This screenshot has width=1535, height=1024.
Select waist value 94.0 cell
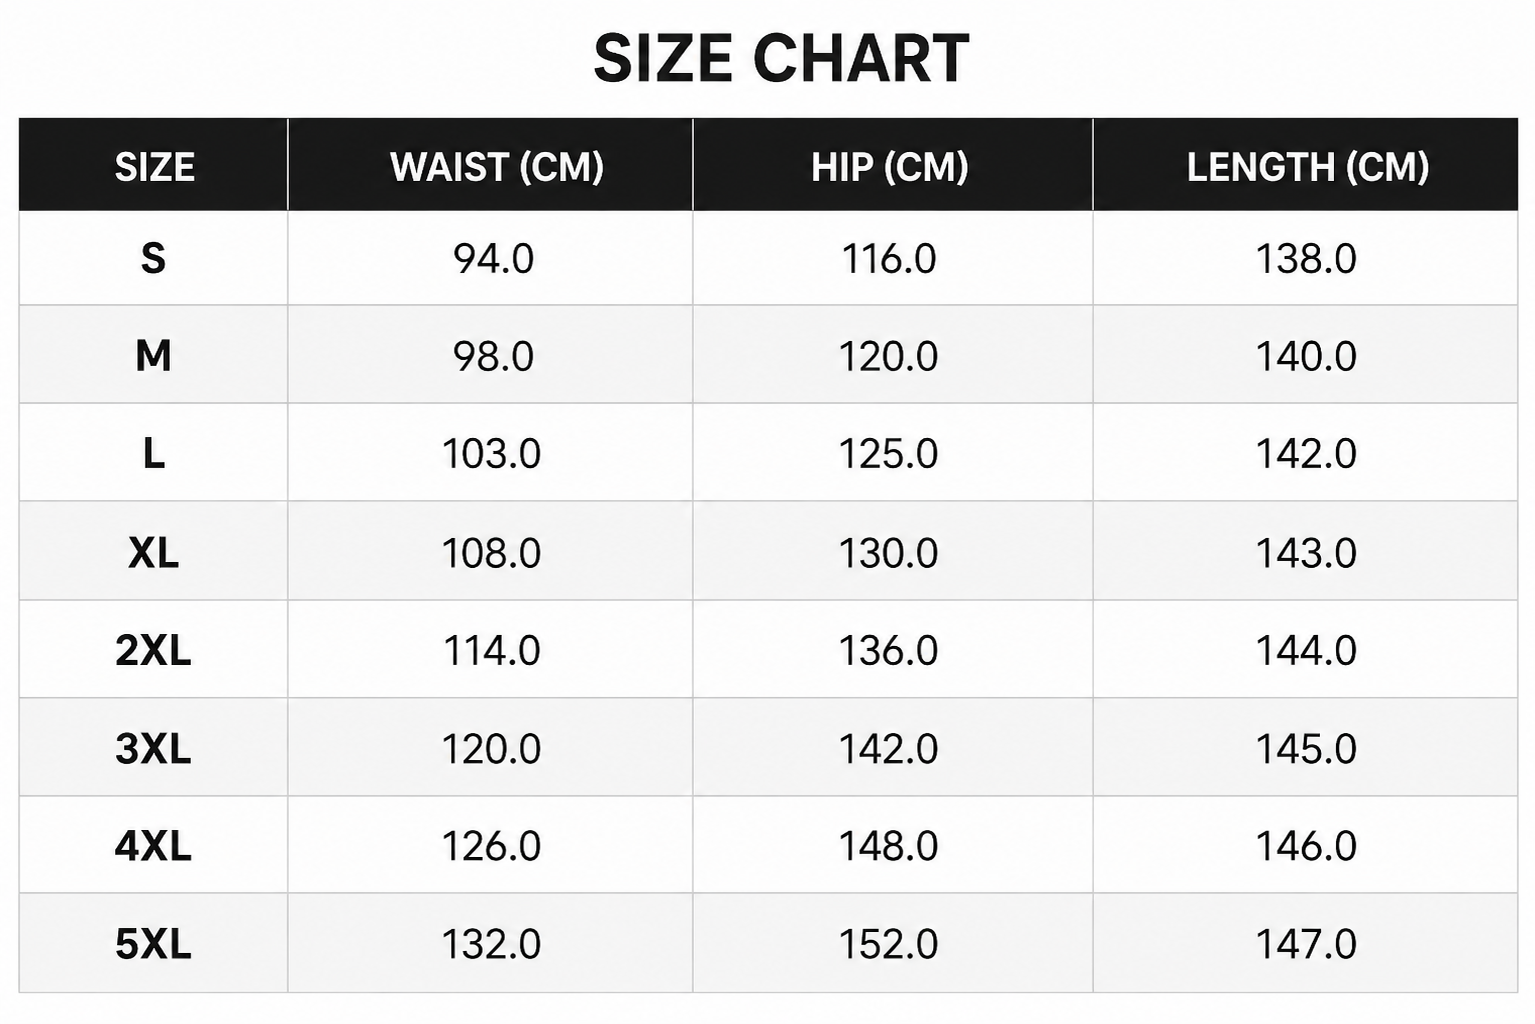(x=493, y=259)
